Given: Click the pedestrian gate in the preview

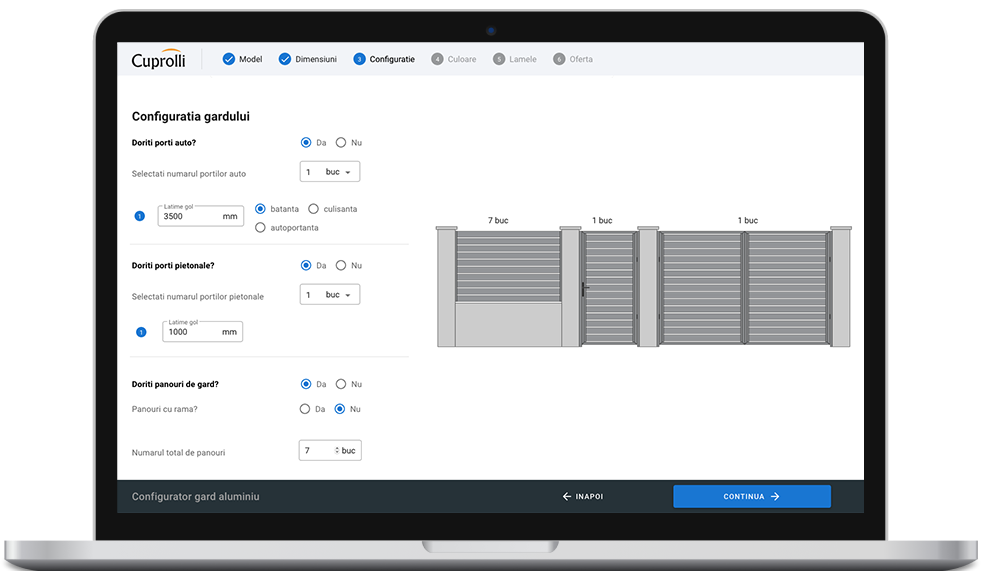Looking at the screenshot, I should point(609,288).
